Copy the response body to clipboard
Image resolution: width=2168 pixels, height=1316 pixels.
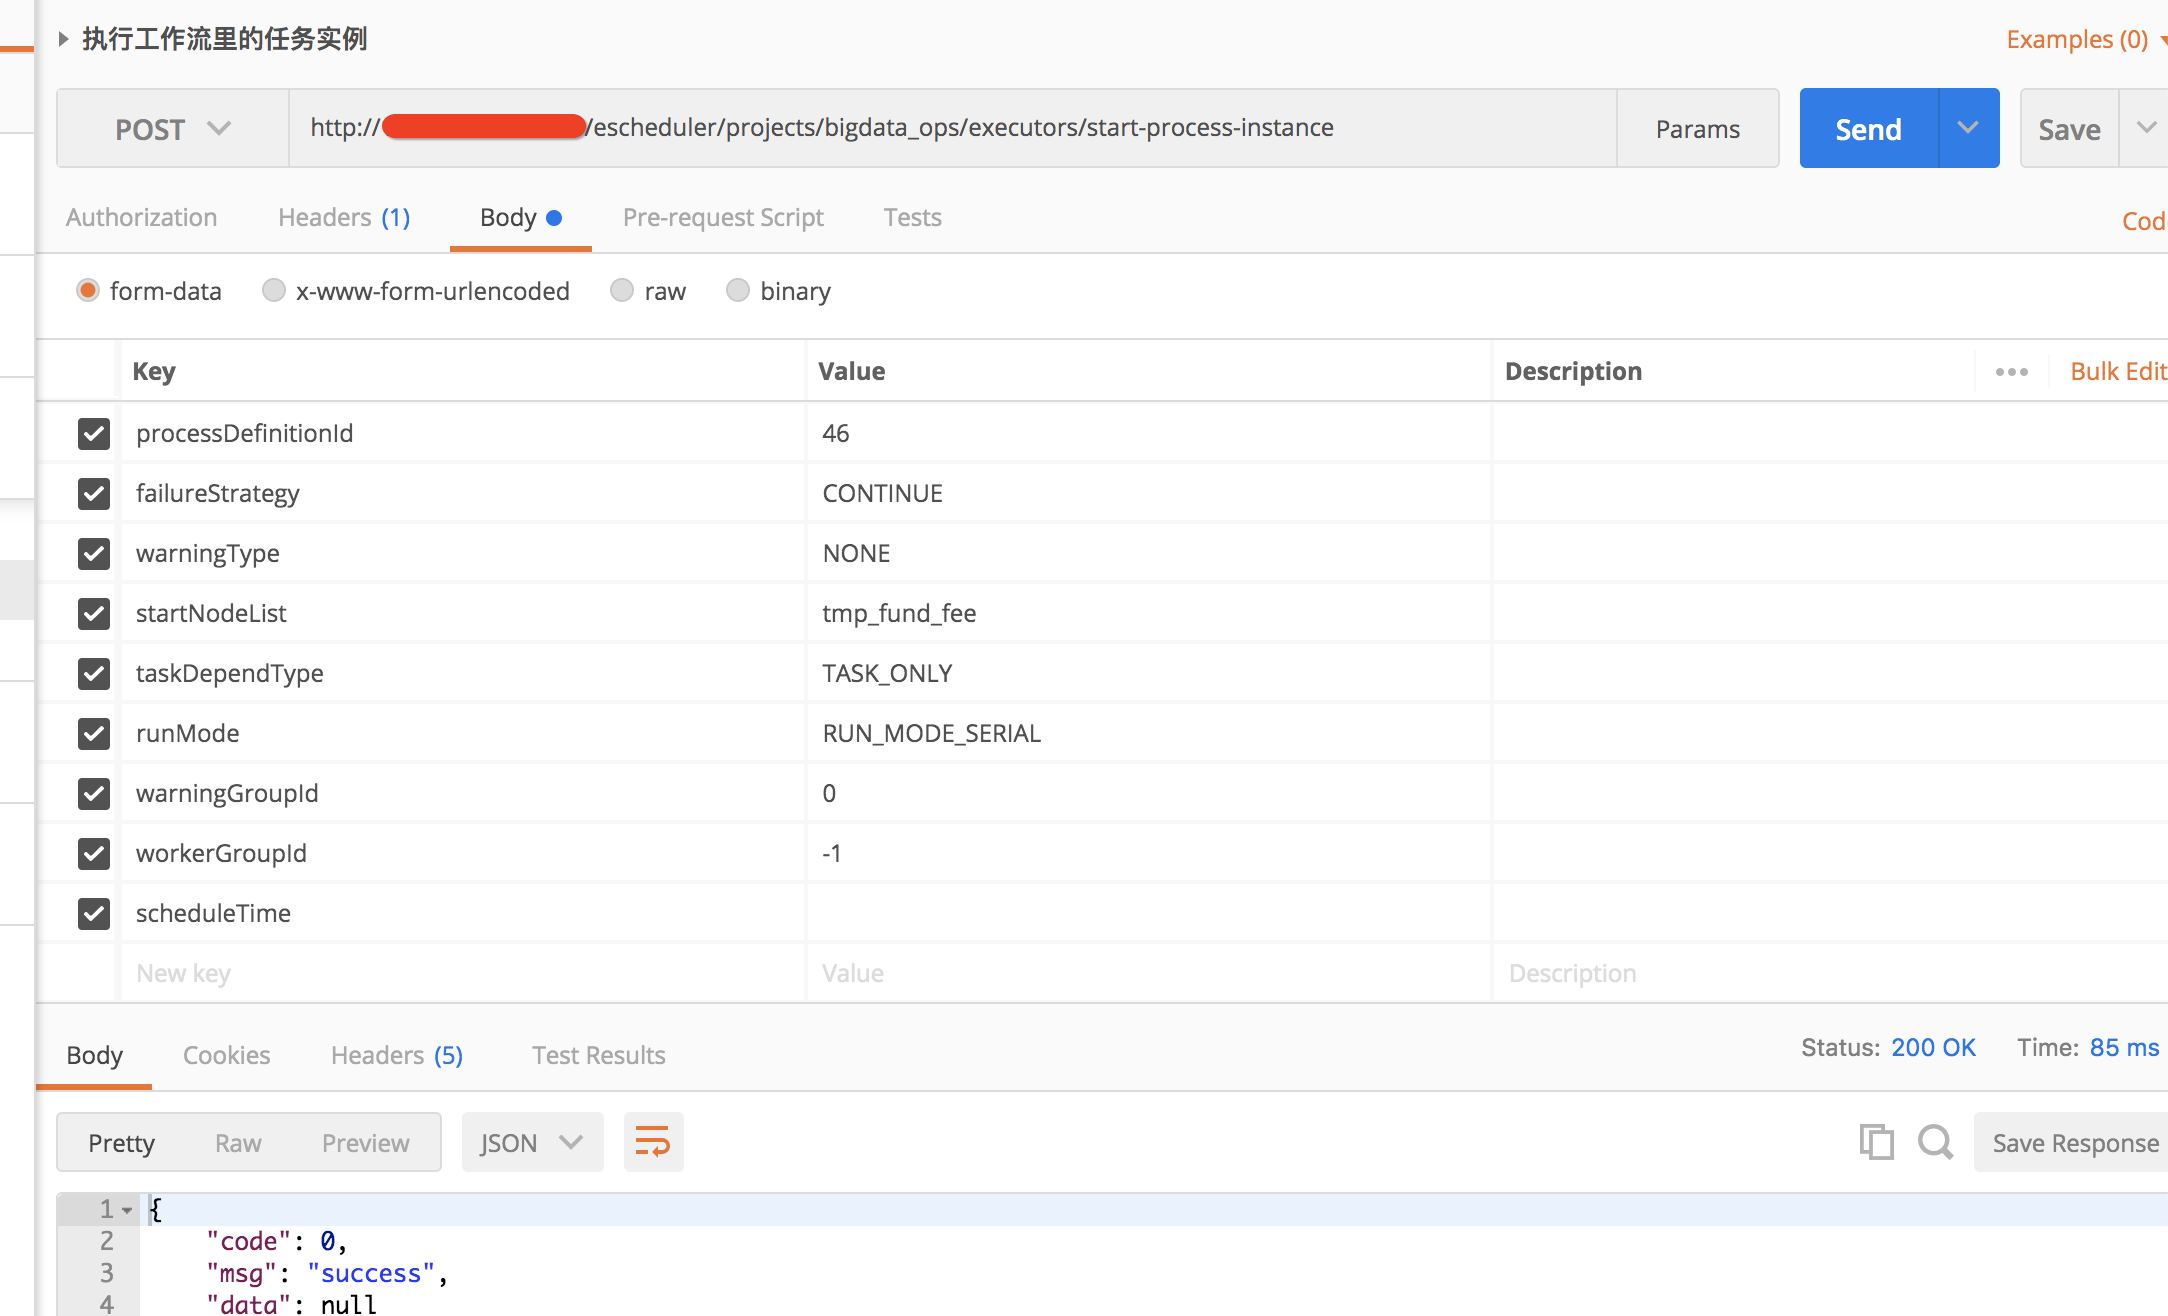(x=1876, y=1142)
